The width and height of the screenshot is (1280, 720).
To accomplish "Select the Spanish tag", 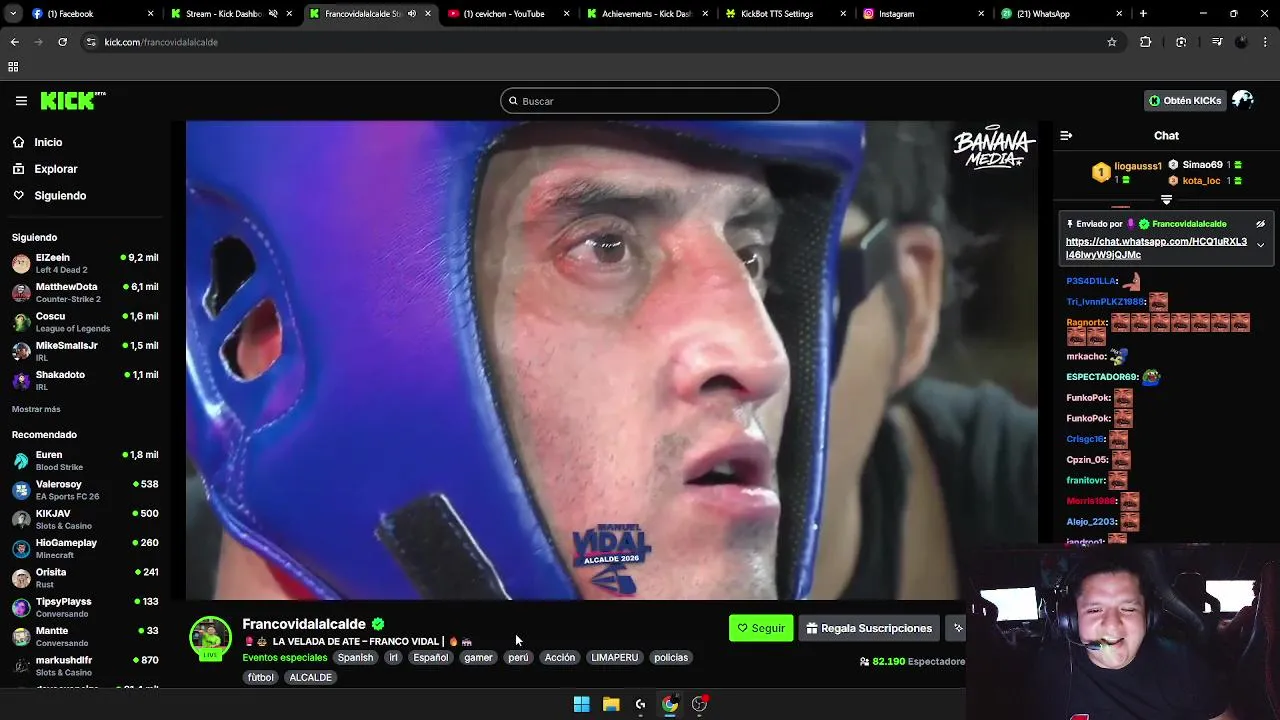I will (x=355, y=658).
